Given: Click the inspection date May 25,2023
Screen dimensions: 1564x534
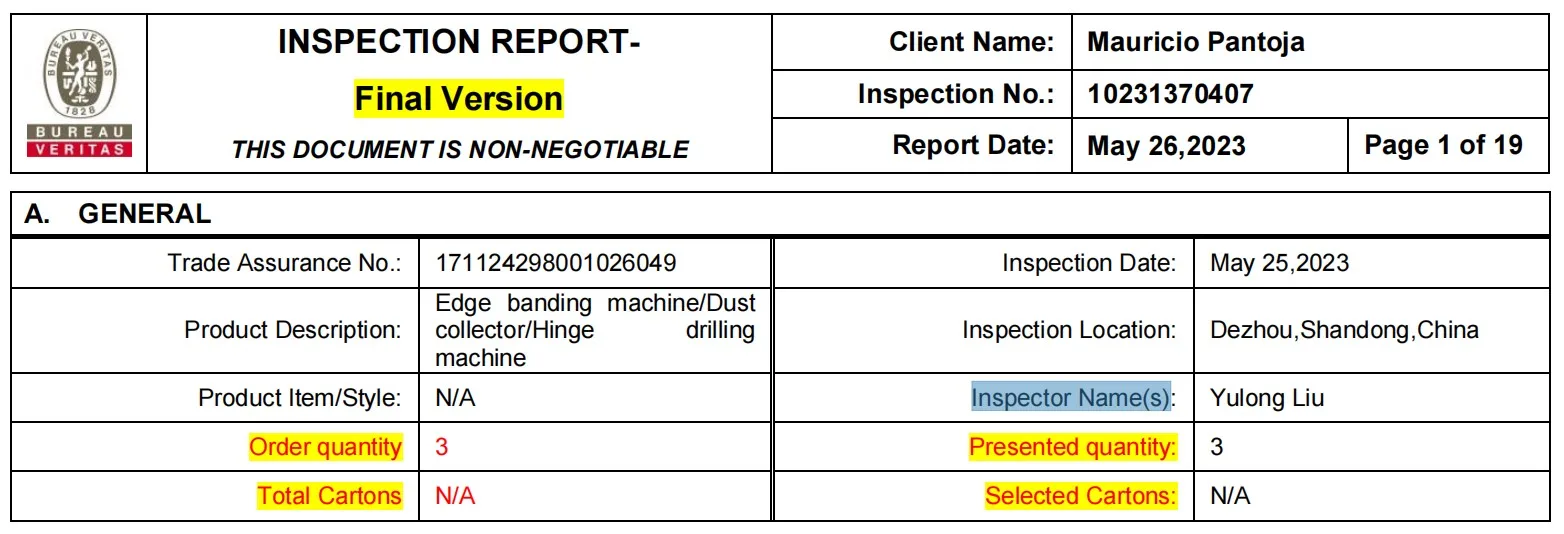Looking at the screenshot, I should pos(1279,263).
